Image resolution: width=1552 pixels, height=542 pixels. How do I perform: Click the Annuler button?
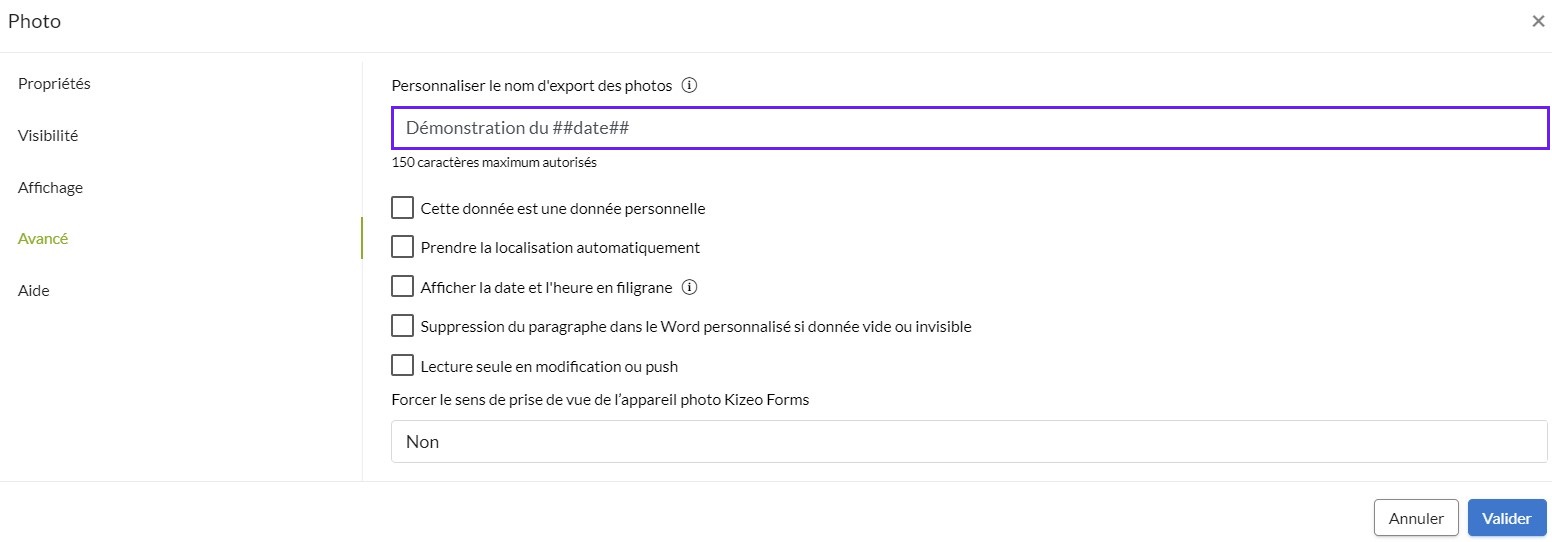tap(1416, 518)
